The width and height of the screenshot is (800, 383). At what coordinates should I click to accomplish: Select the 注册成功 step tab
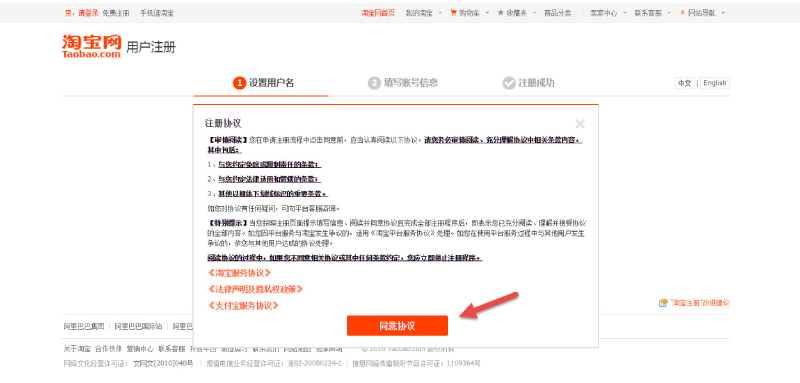click(529, 83)
